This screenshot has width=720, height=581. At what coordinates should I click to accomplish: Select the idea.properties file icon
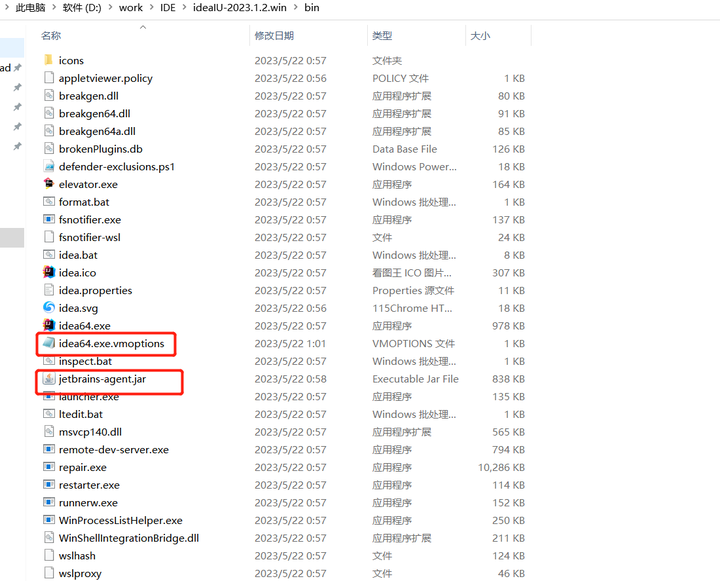[49, 290]
